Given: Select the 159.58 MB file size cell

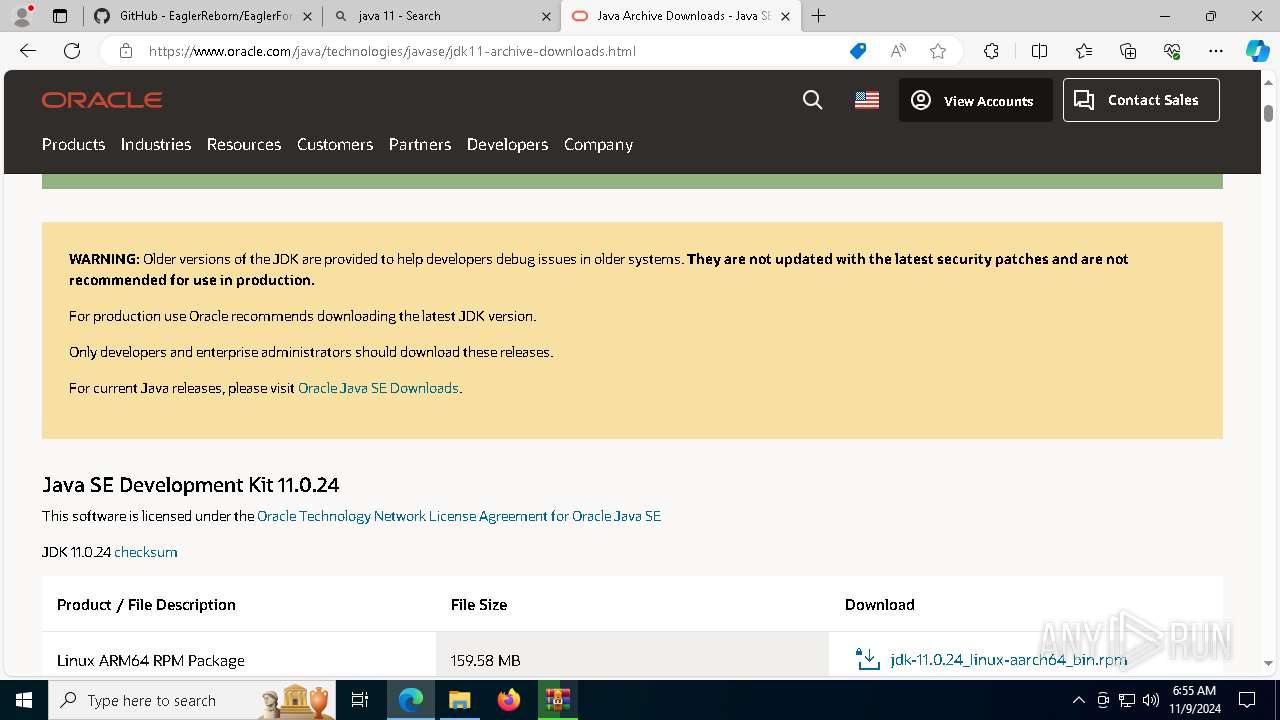Looking at the screenshot, I should pyautogui.click(x=632, y=655).
